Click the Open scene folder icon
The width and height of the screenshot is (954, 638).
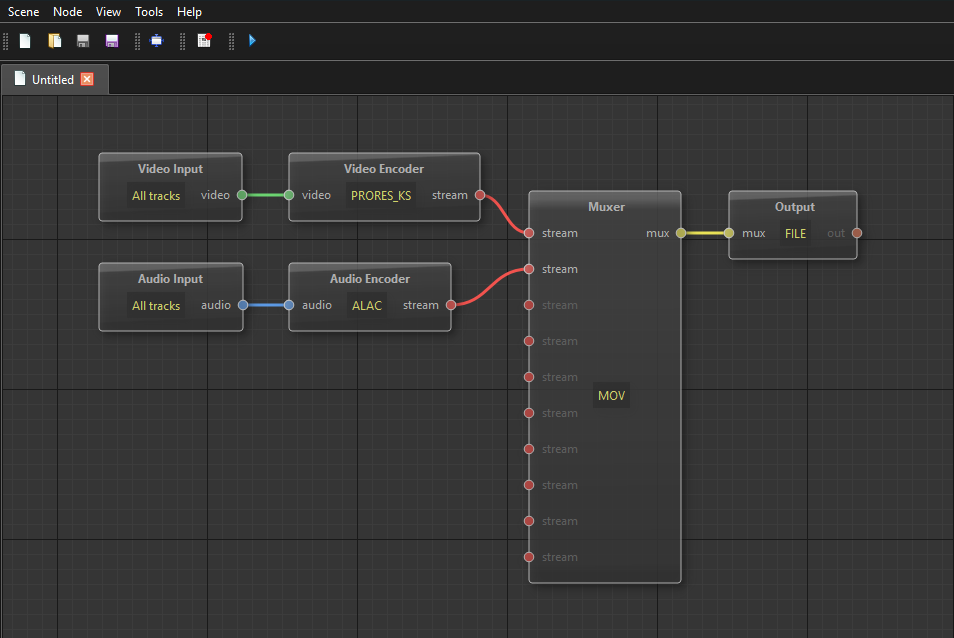click(55, 41)
